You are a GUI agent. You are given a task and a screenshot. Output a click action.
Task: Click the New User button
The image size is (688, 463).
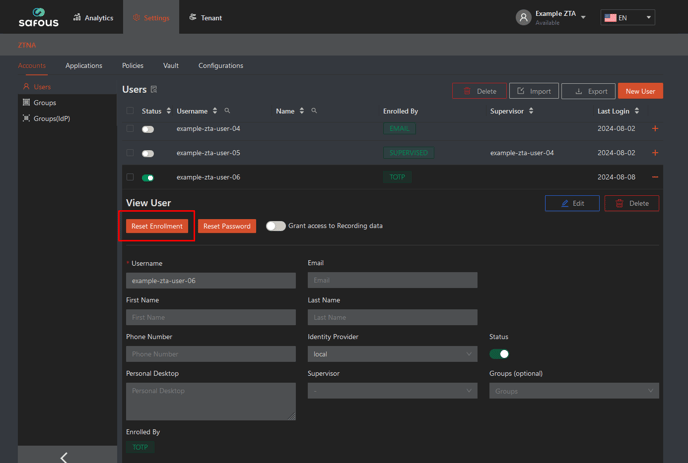(640, 91)
